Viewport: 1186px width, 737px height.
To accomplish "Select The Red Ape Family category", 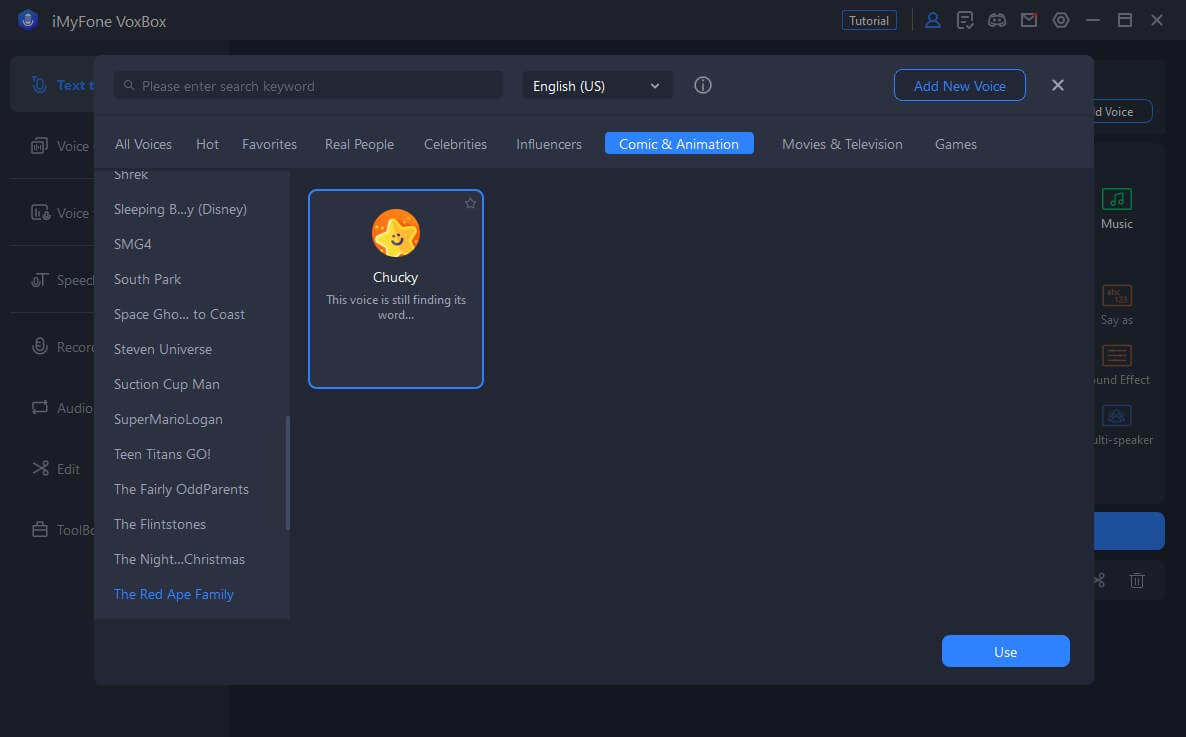I will (x=173, y=594).
